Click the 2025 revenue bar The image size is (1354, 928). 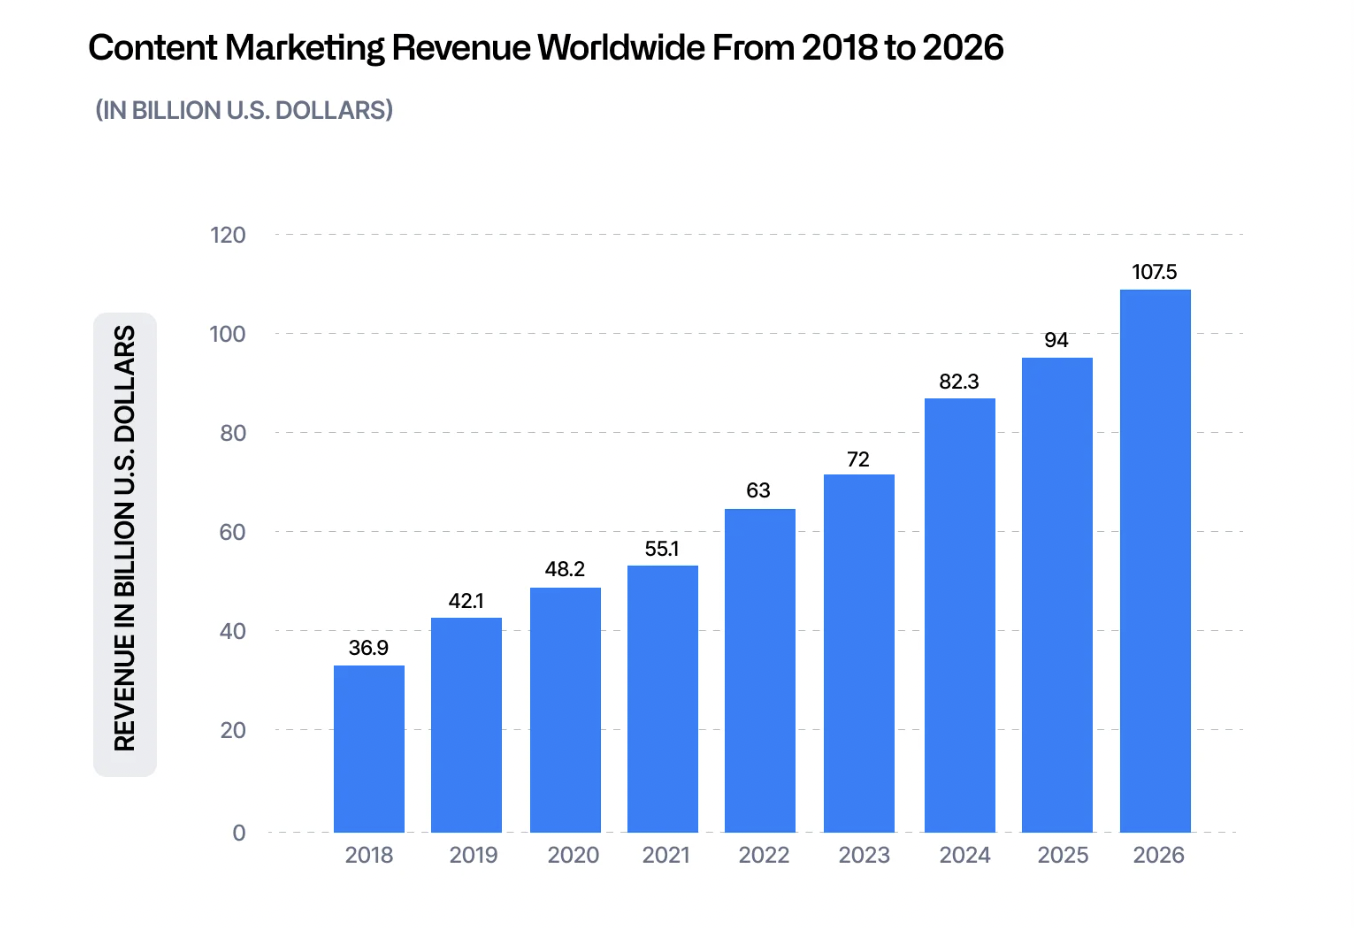coord(1057,595)
